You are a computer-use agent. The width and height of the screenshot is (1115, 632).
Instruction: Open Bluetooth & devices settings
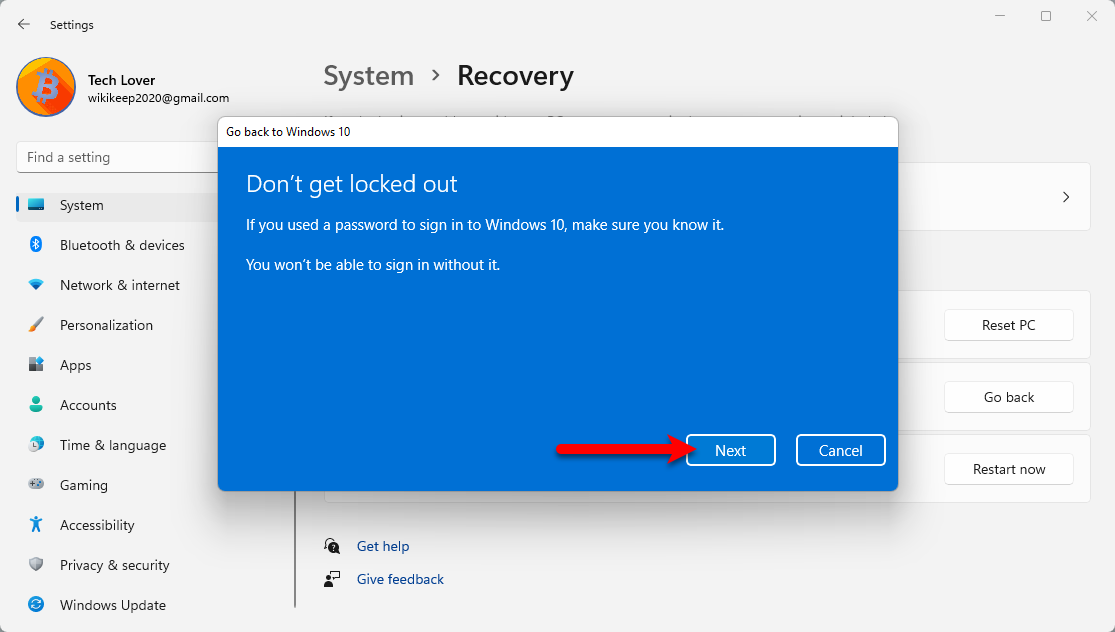[122, 245]
